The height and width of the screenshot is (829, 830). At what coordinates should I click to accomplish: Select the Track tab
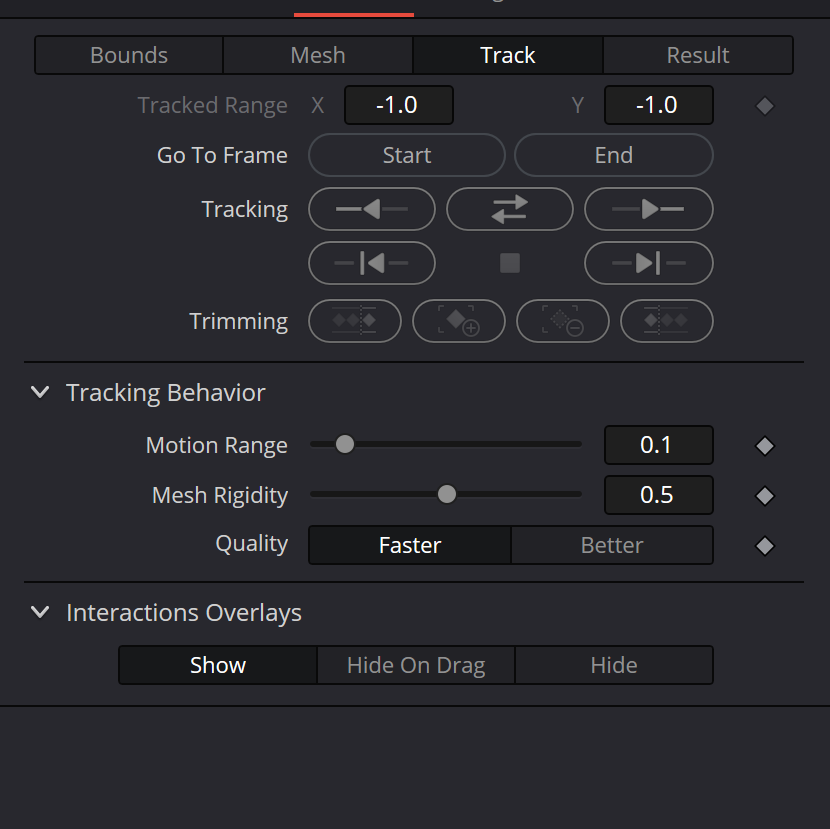[x=508, y=55]
